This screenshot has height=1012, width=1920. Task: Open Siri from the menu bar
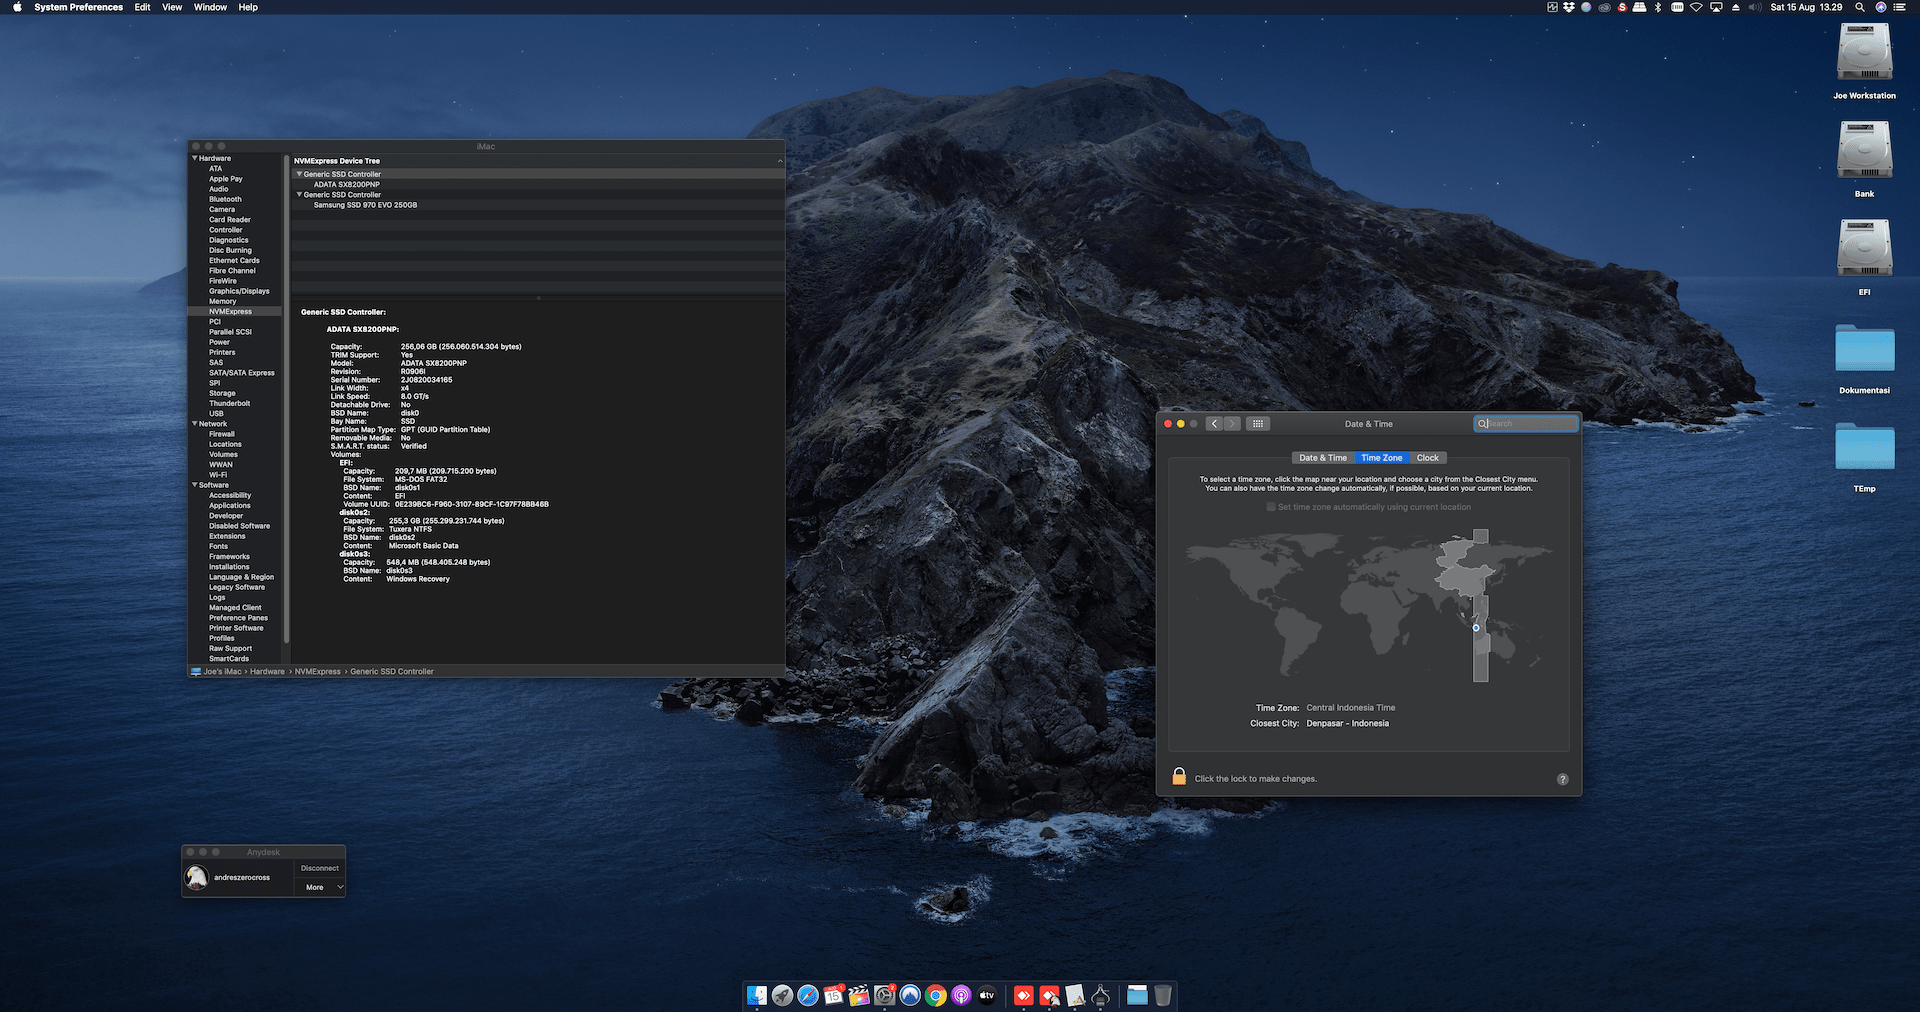tap(1881, 7)
